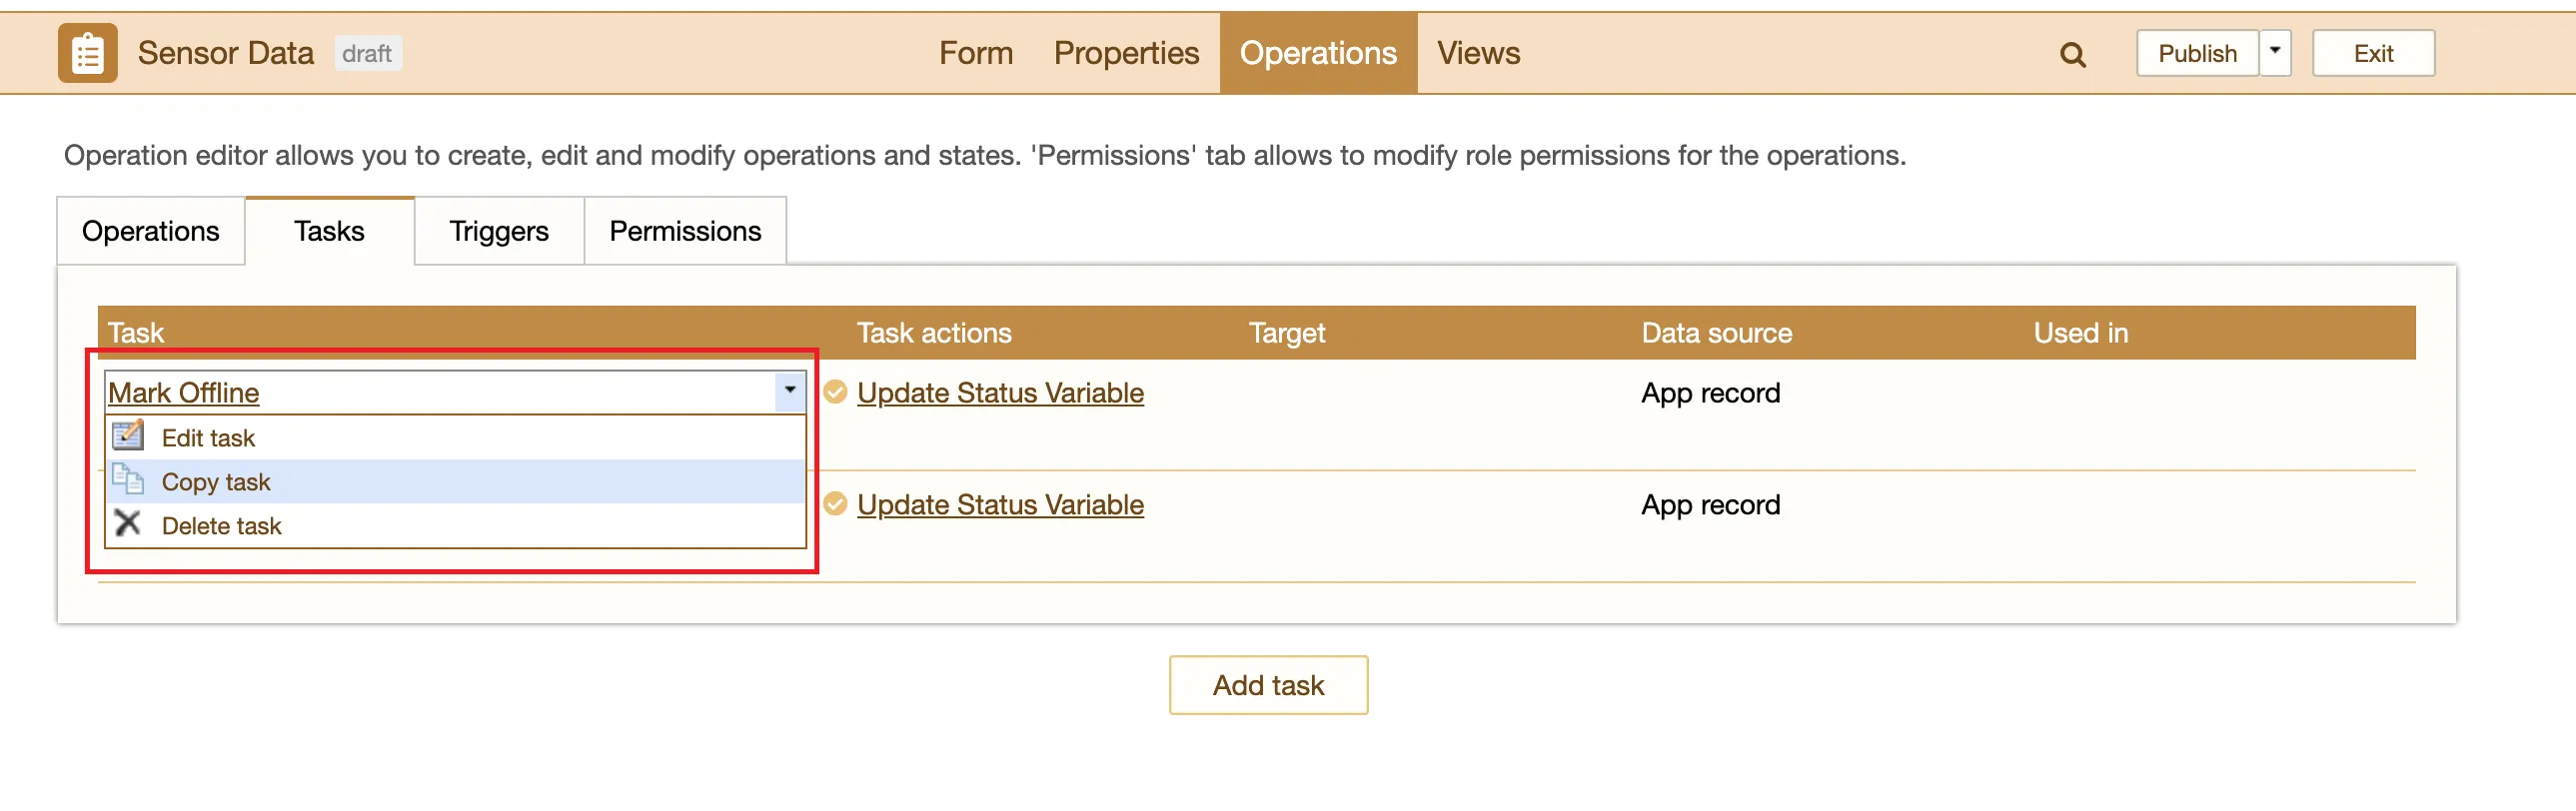Click the pencil icon beside Edit task
The width and height of the screenshot is (2576, 811).
pos(128,437)
